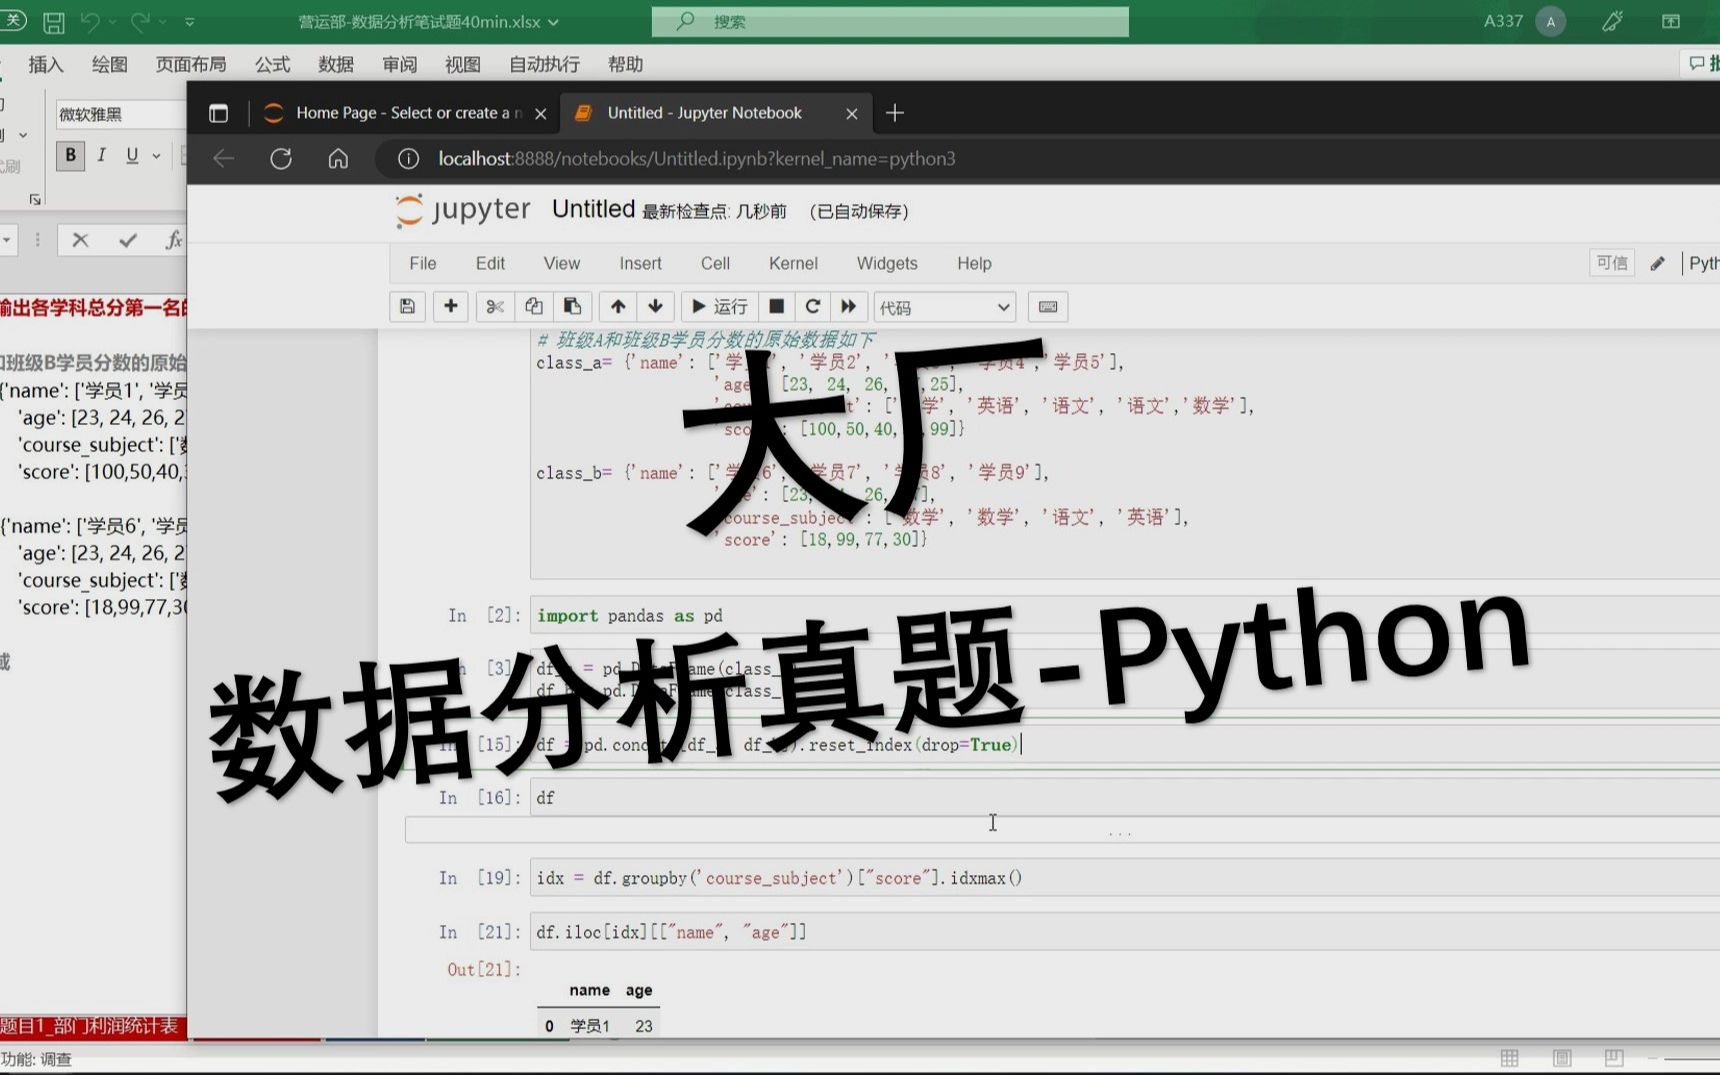Open the Jupyter Kernel menu
This screenshot has width=1720, height=1075.
(x=793, y=263)
